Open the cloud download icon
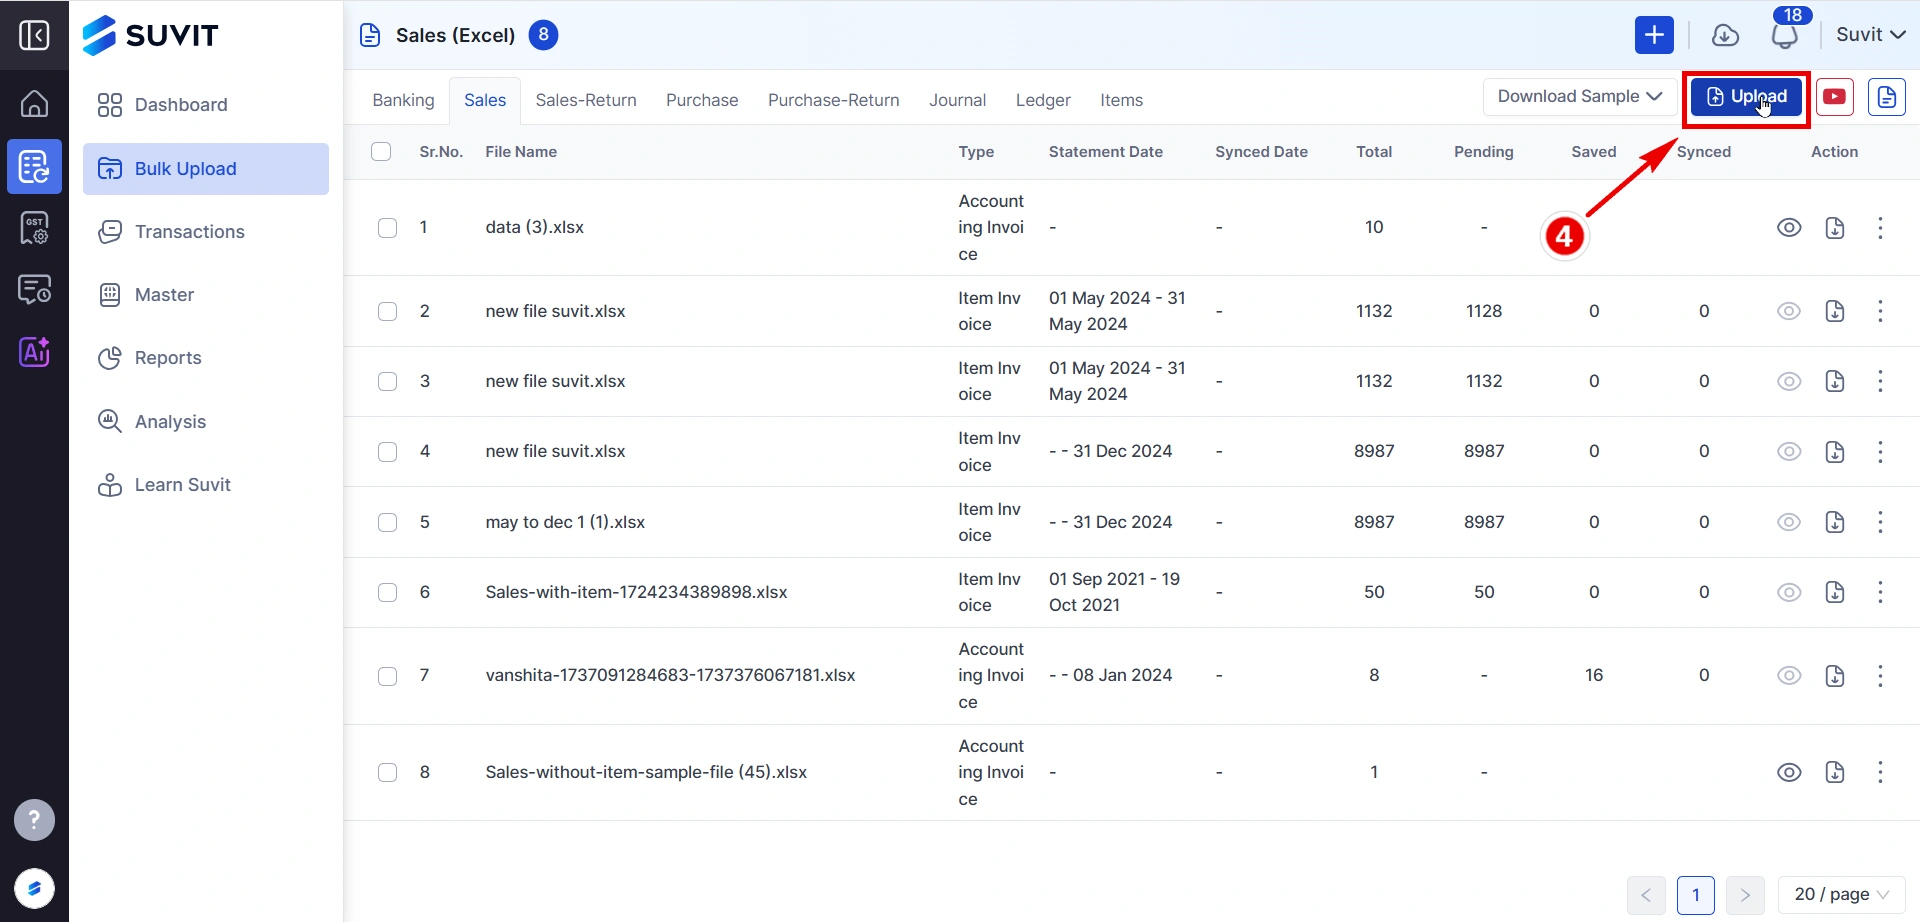 pyautogui.click(x=1725, y=35)
